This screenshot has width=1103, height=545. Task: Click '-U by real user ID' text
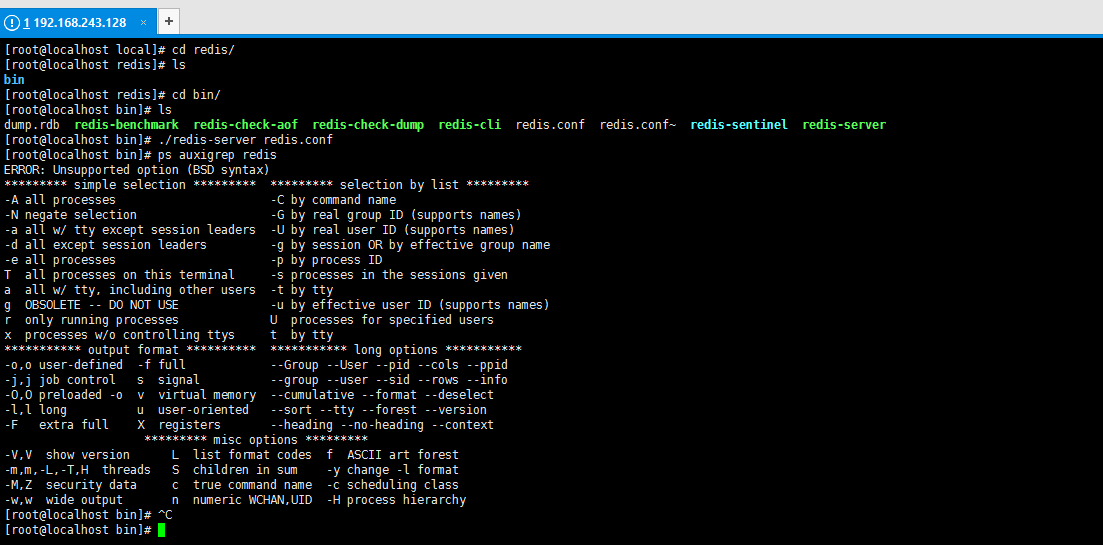point(393,229)
